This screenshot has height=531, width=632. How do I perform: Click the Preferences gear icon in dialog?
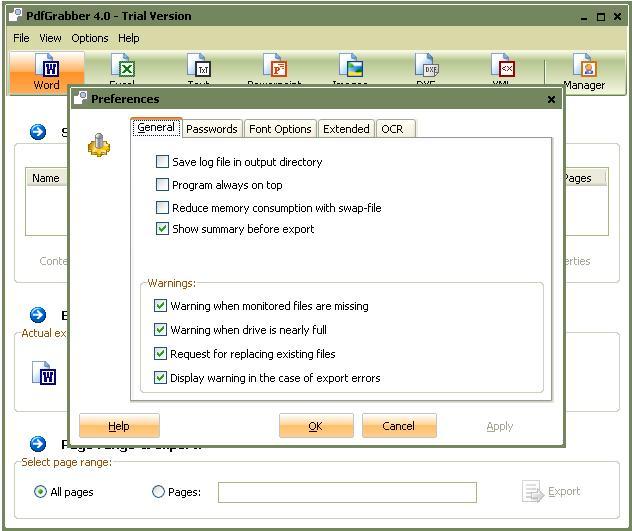point(99,145)
